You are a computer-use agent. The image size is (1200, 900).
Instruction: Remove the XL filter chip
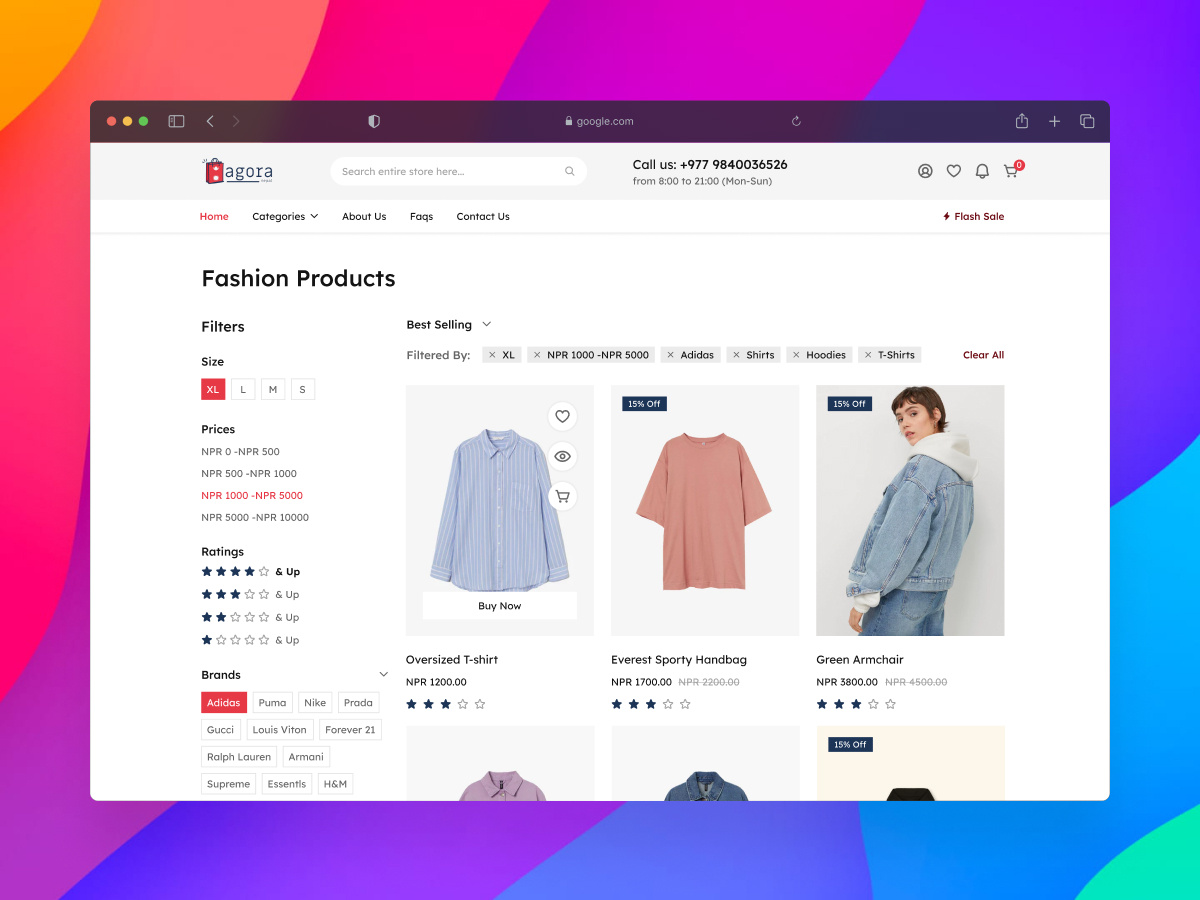(x=492, y=355)
